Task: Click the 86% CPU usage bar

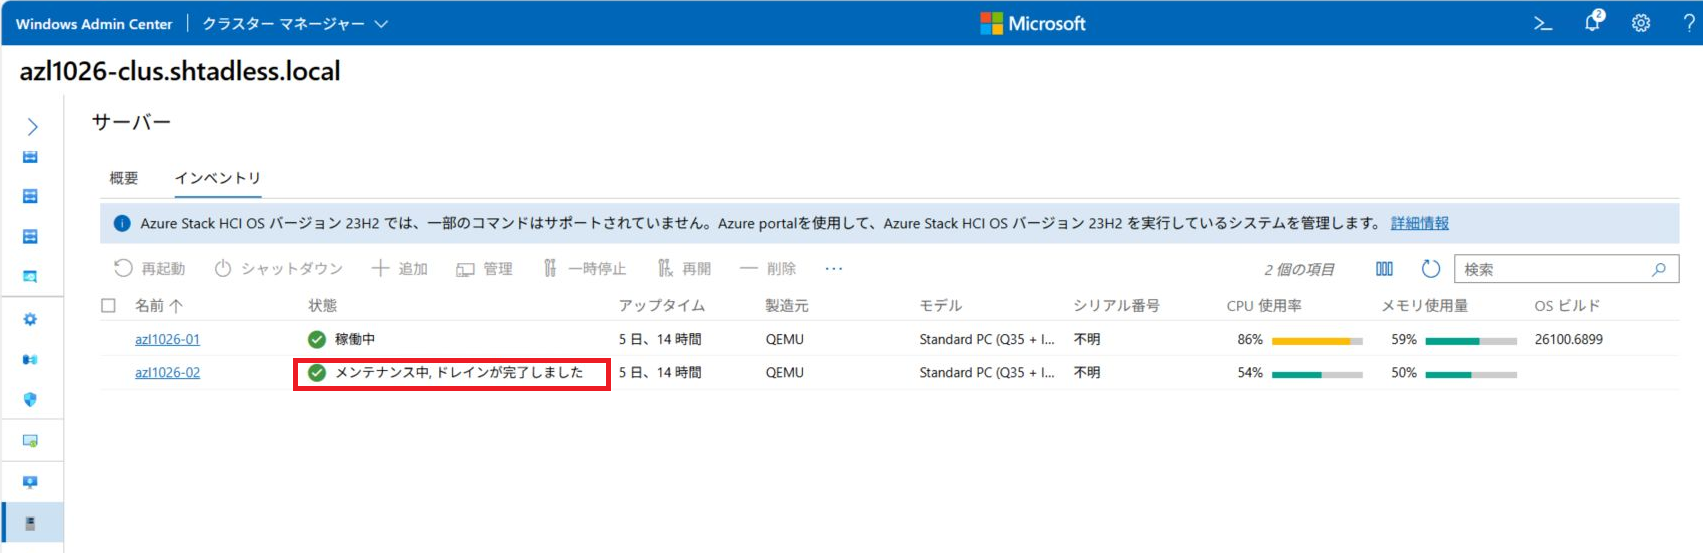Action: [x=1317, y=341]
